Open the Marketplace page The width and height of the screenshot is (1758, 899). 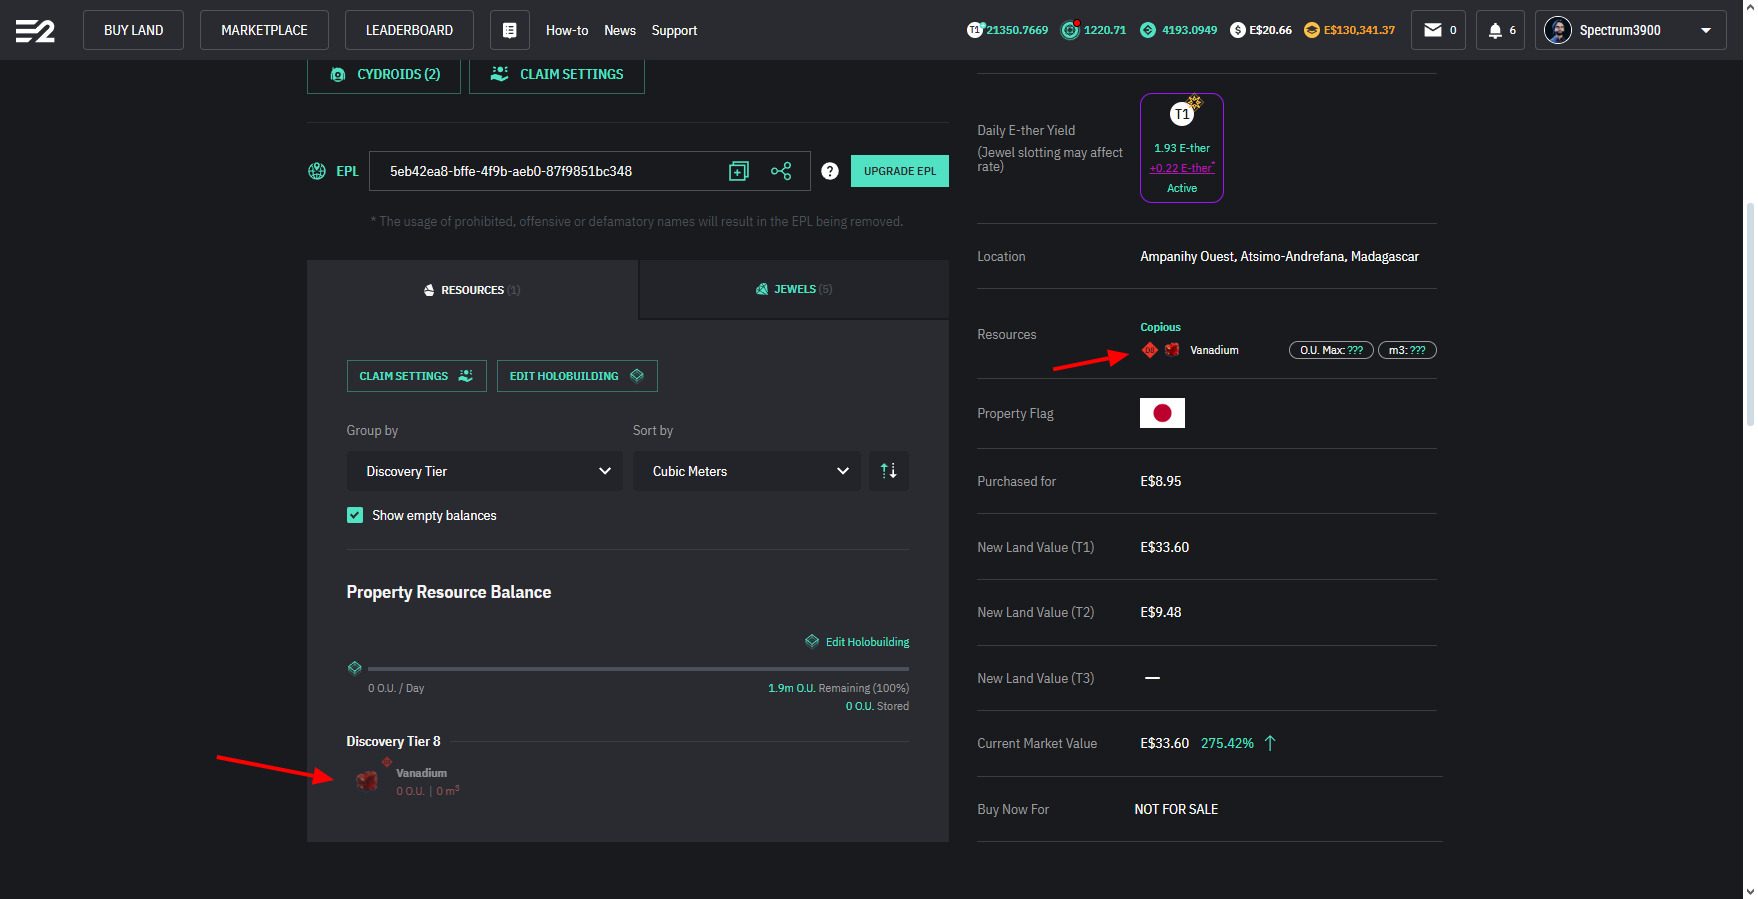tap(264, 30)
